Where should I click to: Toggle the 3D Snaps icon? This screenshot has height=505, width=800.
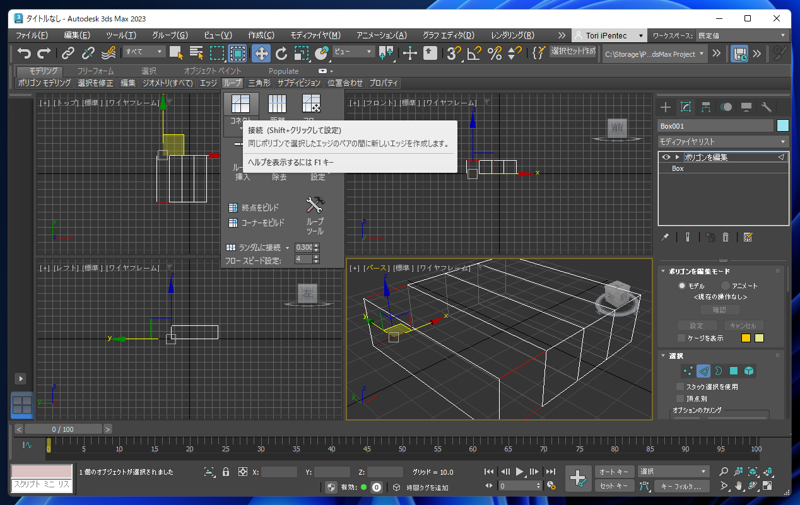point(453,53)
